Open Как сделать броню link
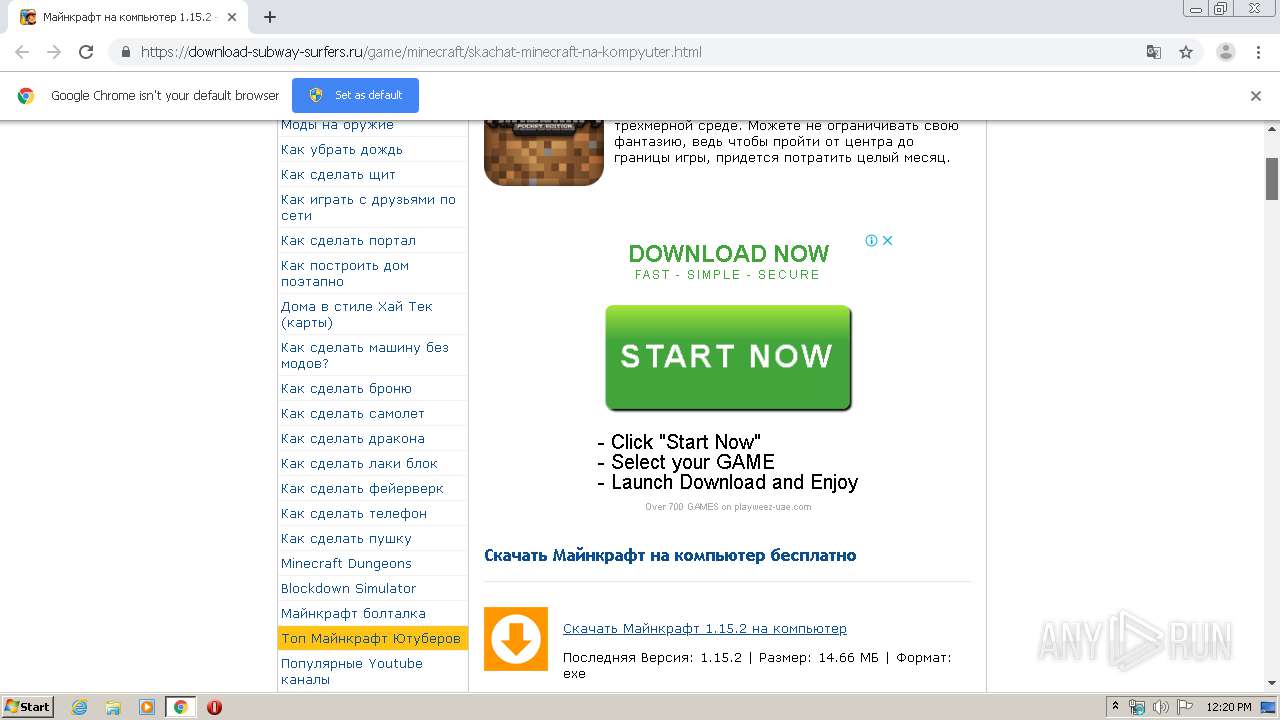Screen dimensions: 1280x720 [x=346, y=388]
